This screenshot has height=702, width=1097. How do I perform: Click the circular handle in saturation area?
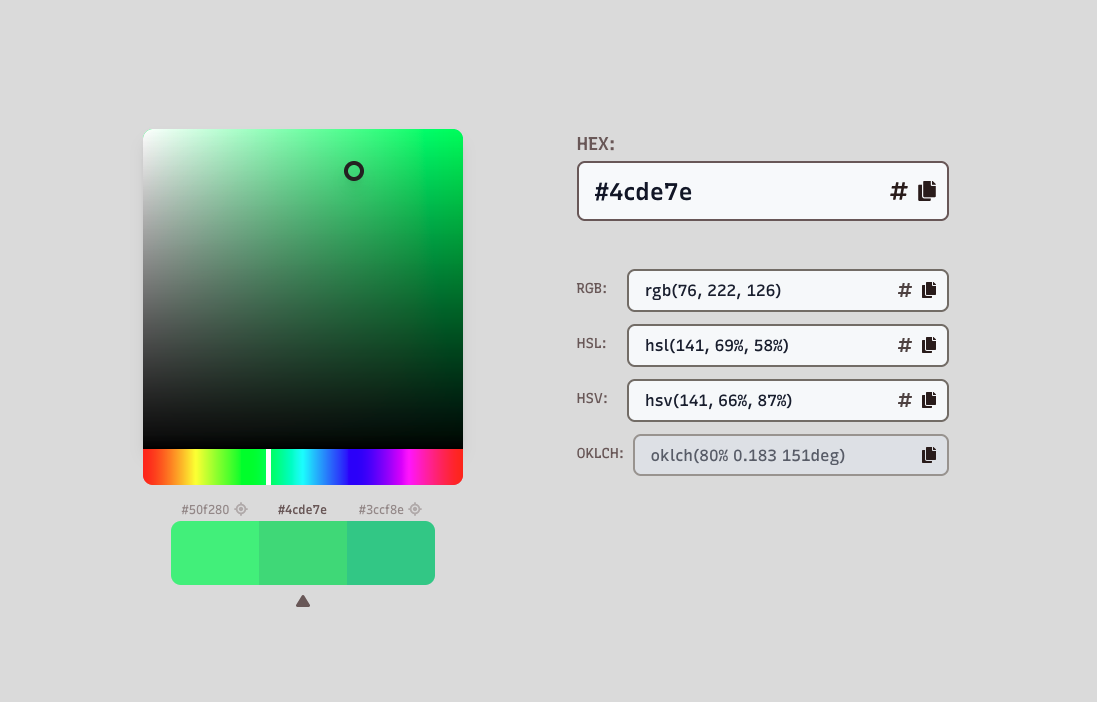pyautogui.click(x=354, y=171)
